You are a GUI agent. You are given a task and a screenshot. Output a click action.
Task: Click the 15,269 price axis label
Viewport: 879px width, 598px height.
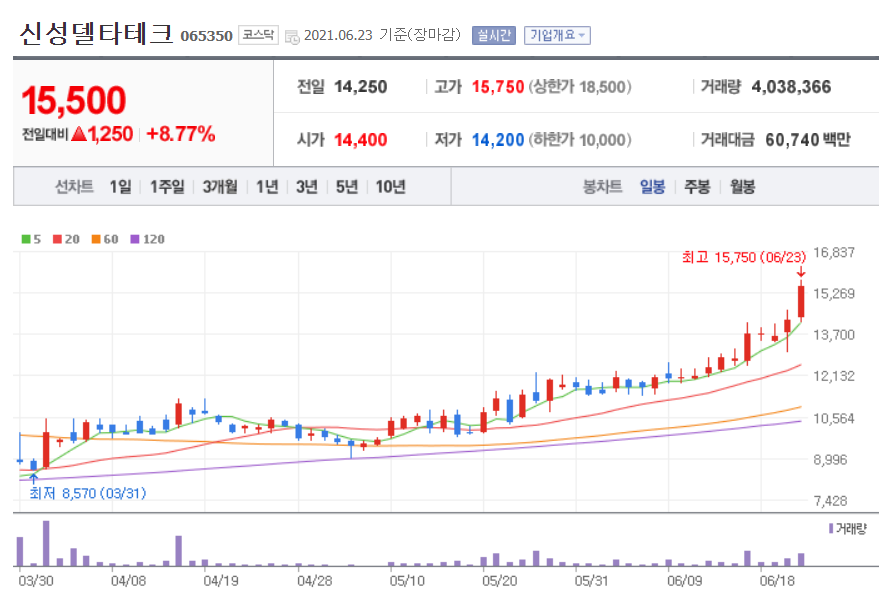click(834, 294)
